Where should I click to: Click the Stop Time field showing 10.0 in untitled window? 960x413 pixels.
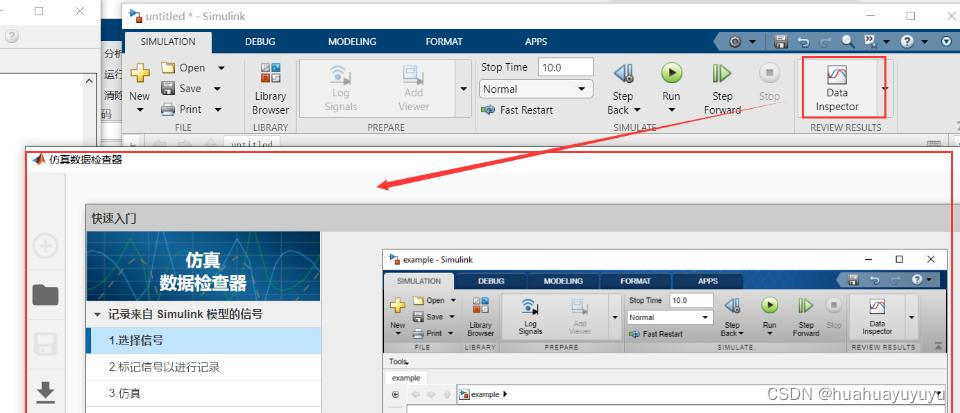click(566, 67)
